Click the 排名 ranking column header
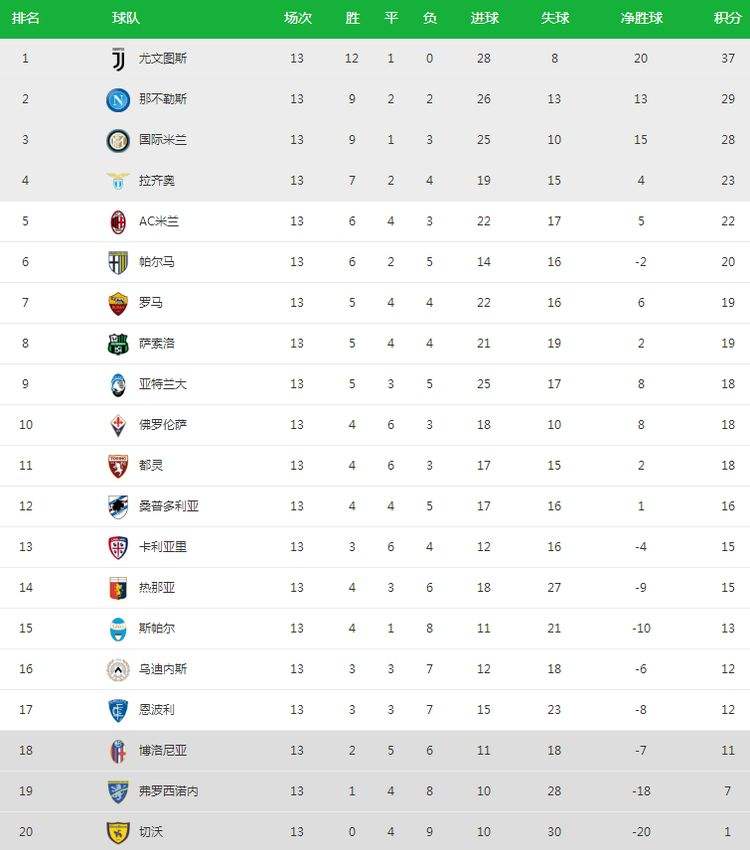Image resolution: width=750 pixels, height=850 pixels. 25,18
